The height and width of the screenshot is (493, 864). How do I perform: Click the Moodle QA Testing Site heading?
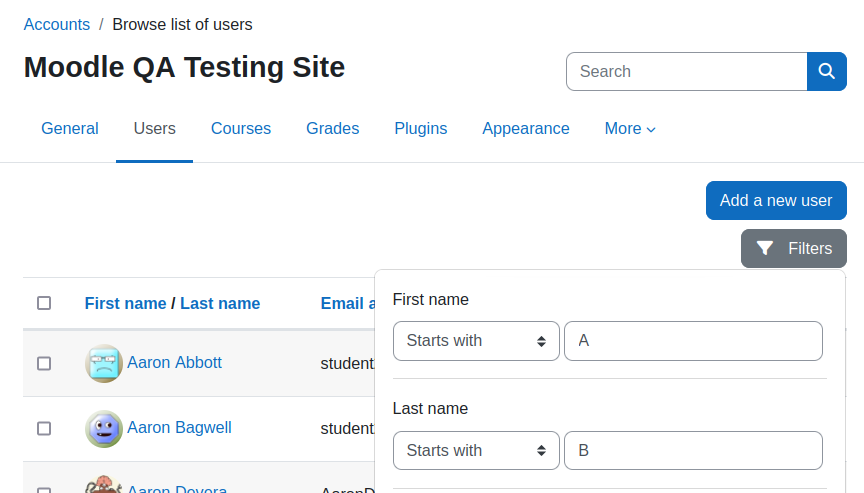point(184,67)
